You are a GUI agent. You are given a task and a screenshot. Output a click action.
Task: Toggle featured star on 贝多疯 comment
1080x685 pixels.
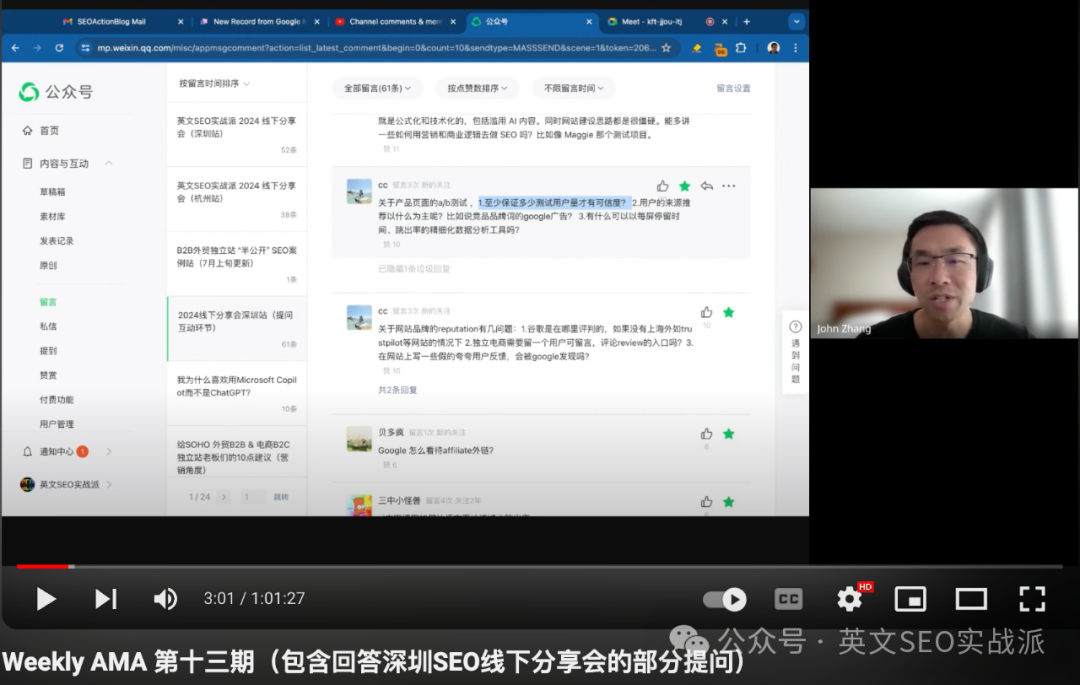coord(729,434)
